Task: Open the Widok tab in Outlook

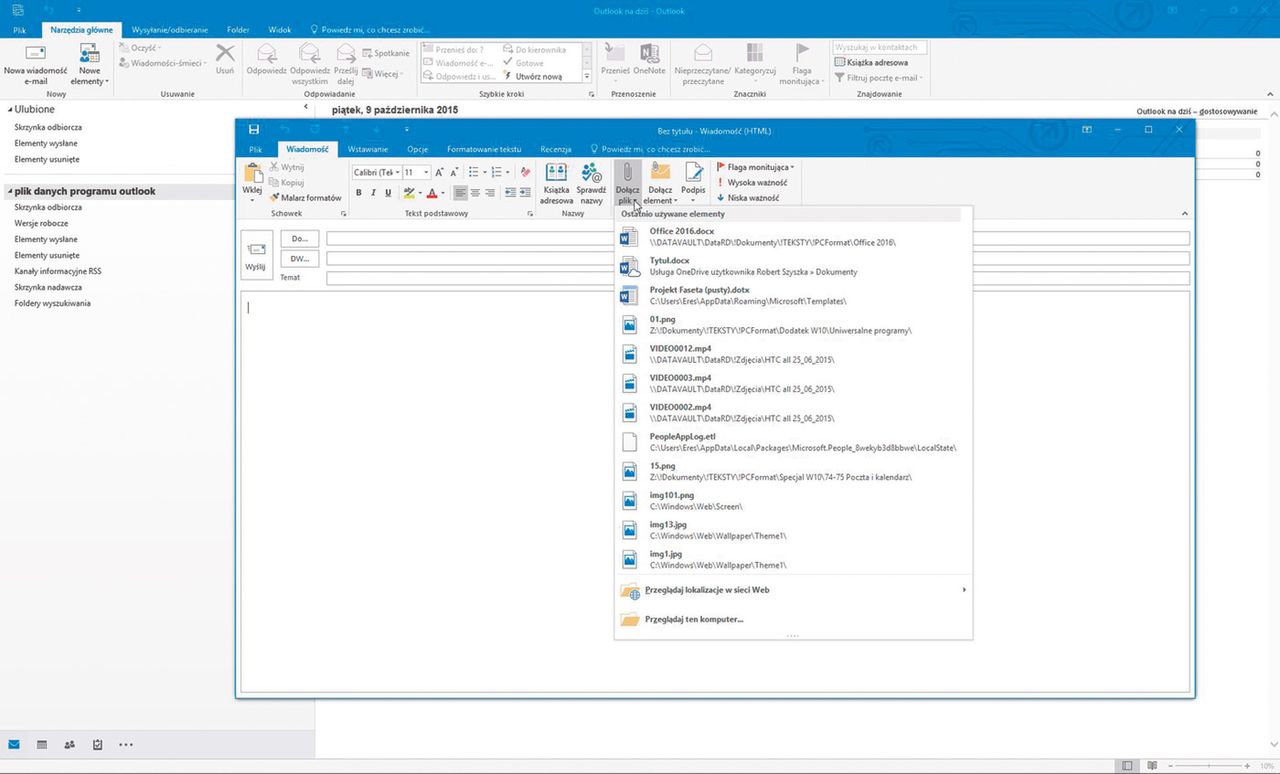Action: 280,30
